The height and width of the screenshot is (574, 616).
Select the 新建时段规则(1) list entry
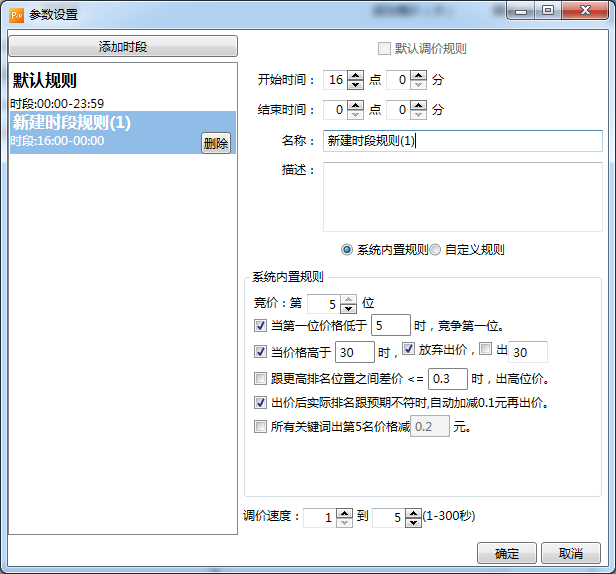click(x=123, y=132)
